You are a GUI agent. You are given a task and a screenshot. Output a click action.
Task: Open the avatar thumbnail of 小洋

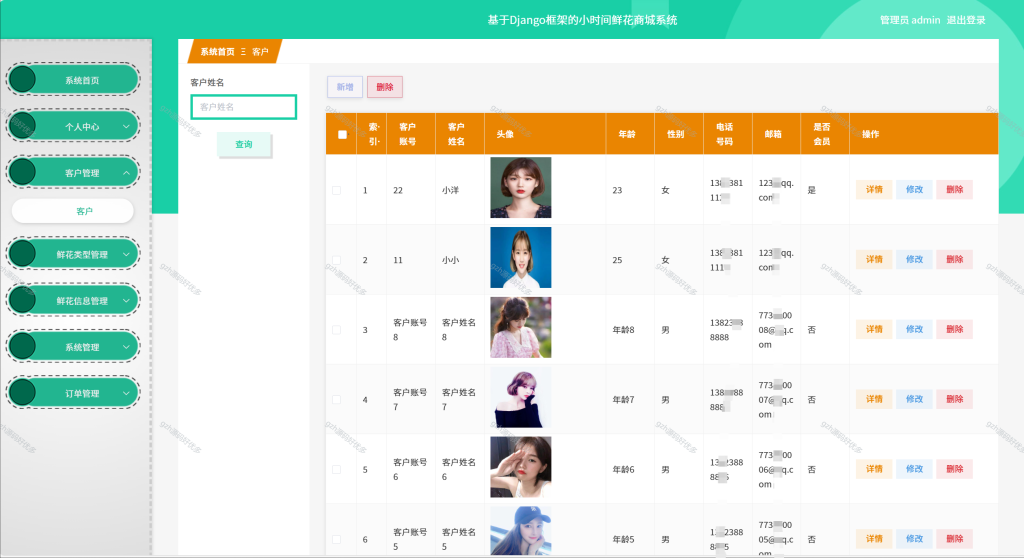click(x=520, y=188)
